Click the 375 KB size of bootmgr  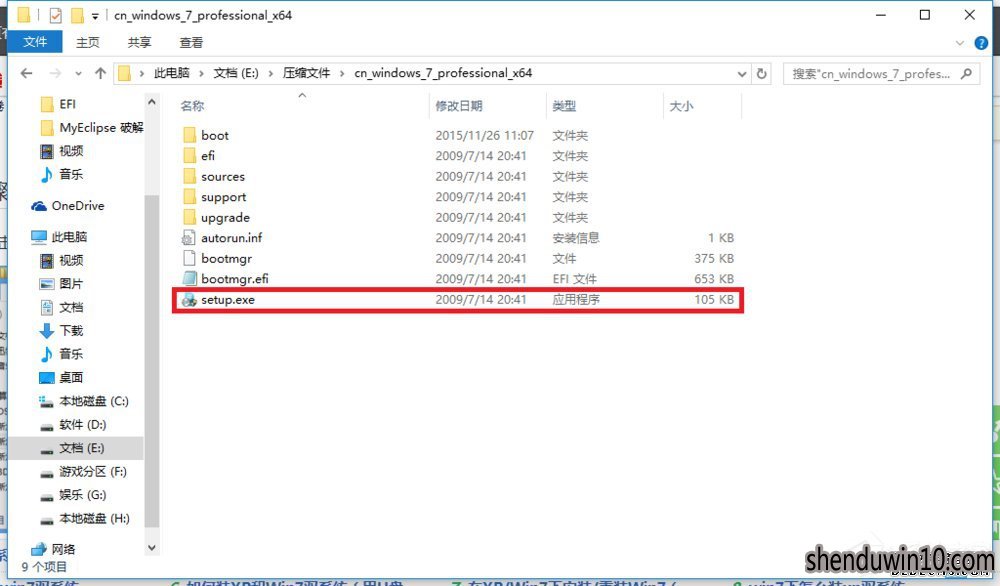coord(714,258)
